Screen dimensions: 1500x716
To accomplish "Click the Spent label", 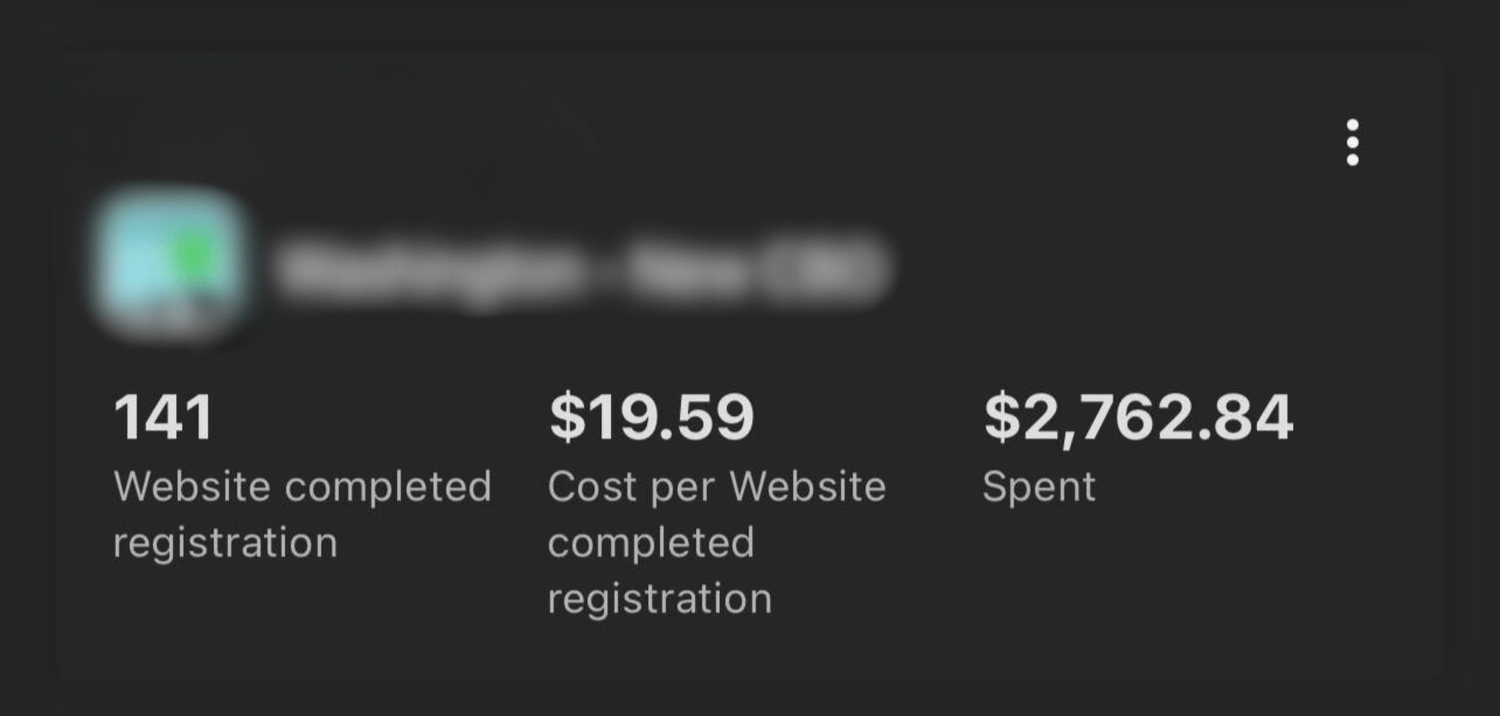I will click(1039, 487).
